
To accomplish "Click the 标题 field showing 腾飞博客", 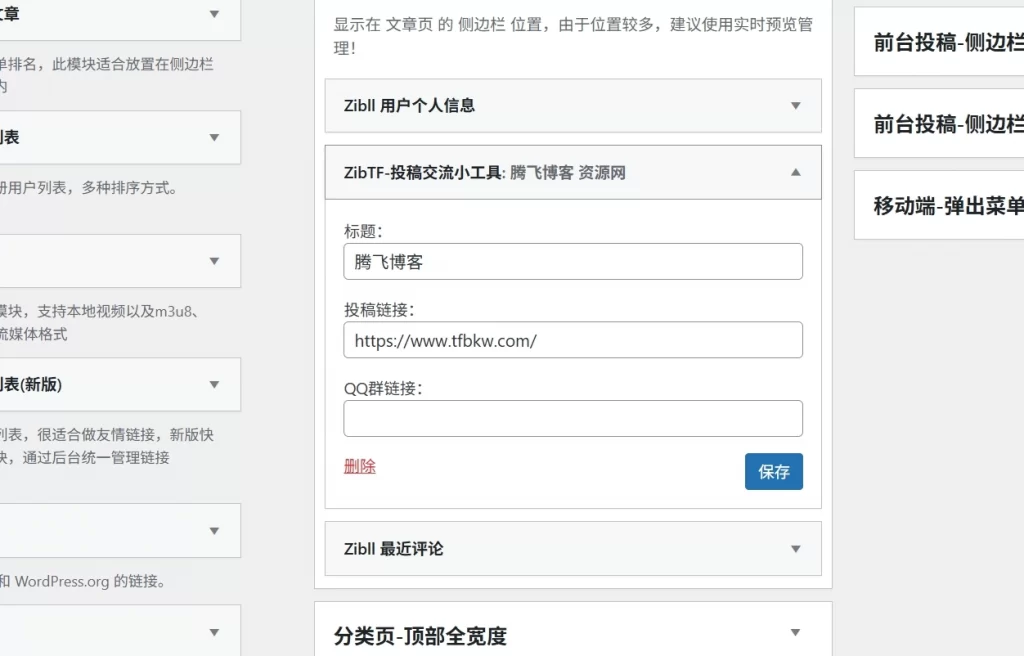I will (x=573, y=261).
